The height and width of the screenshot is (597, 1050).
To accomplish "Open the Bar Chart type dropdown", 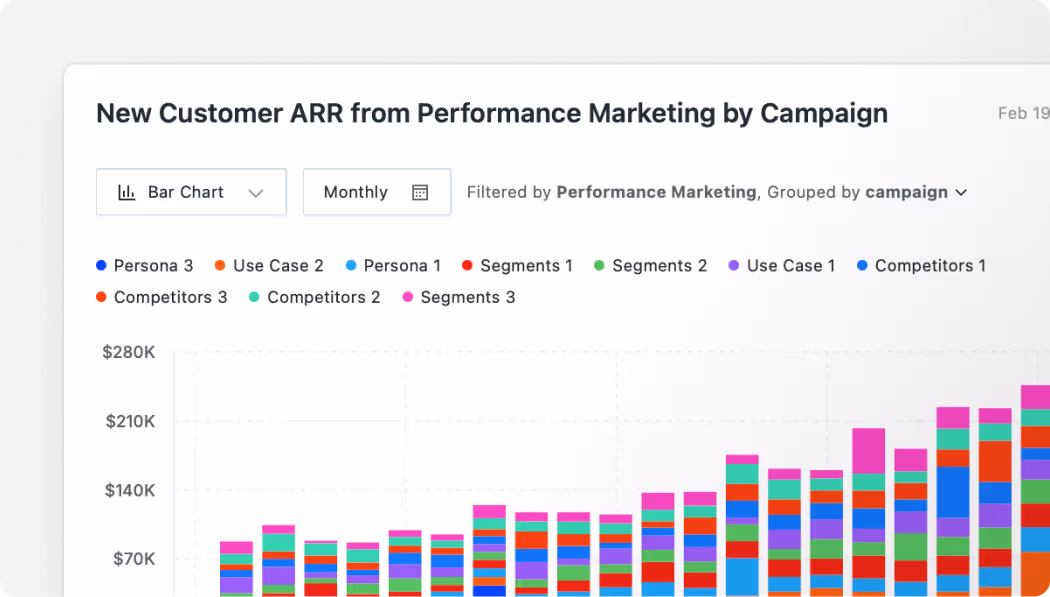I will [x=192, y=192].
